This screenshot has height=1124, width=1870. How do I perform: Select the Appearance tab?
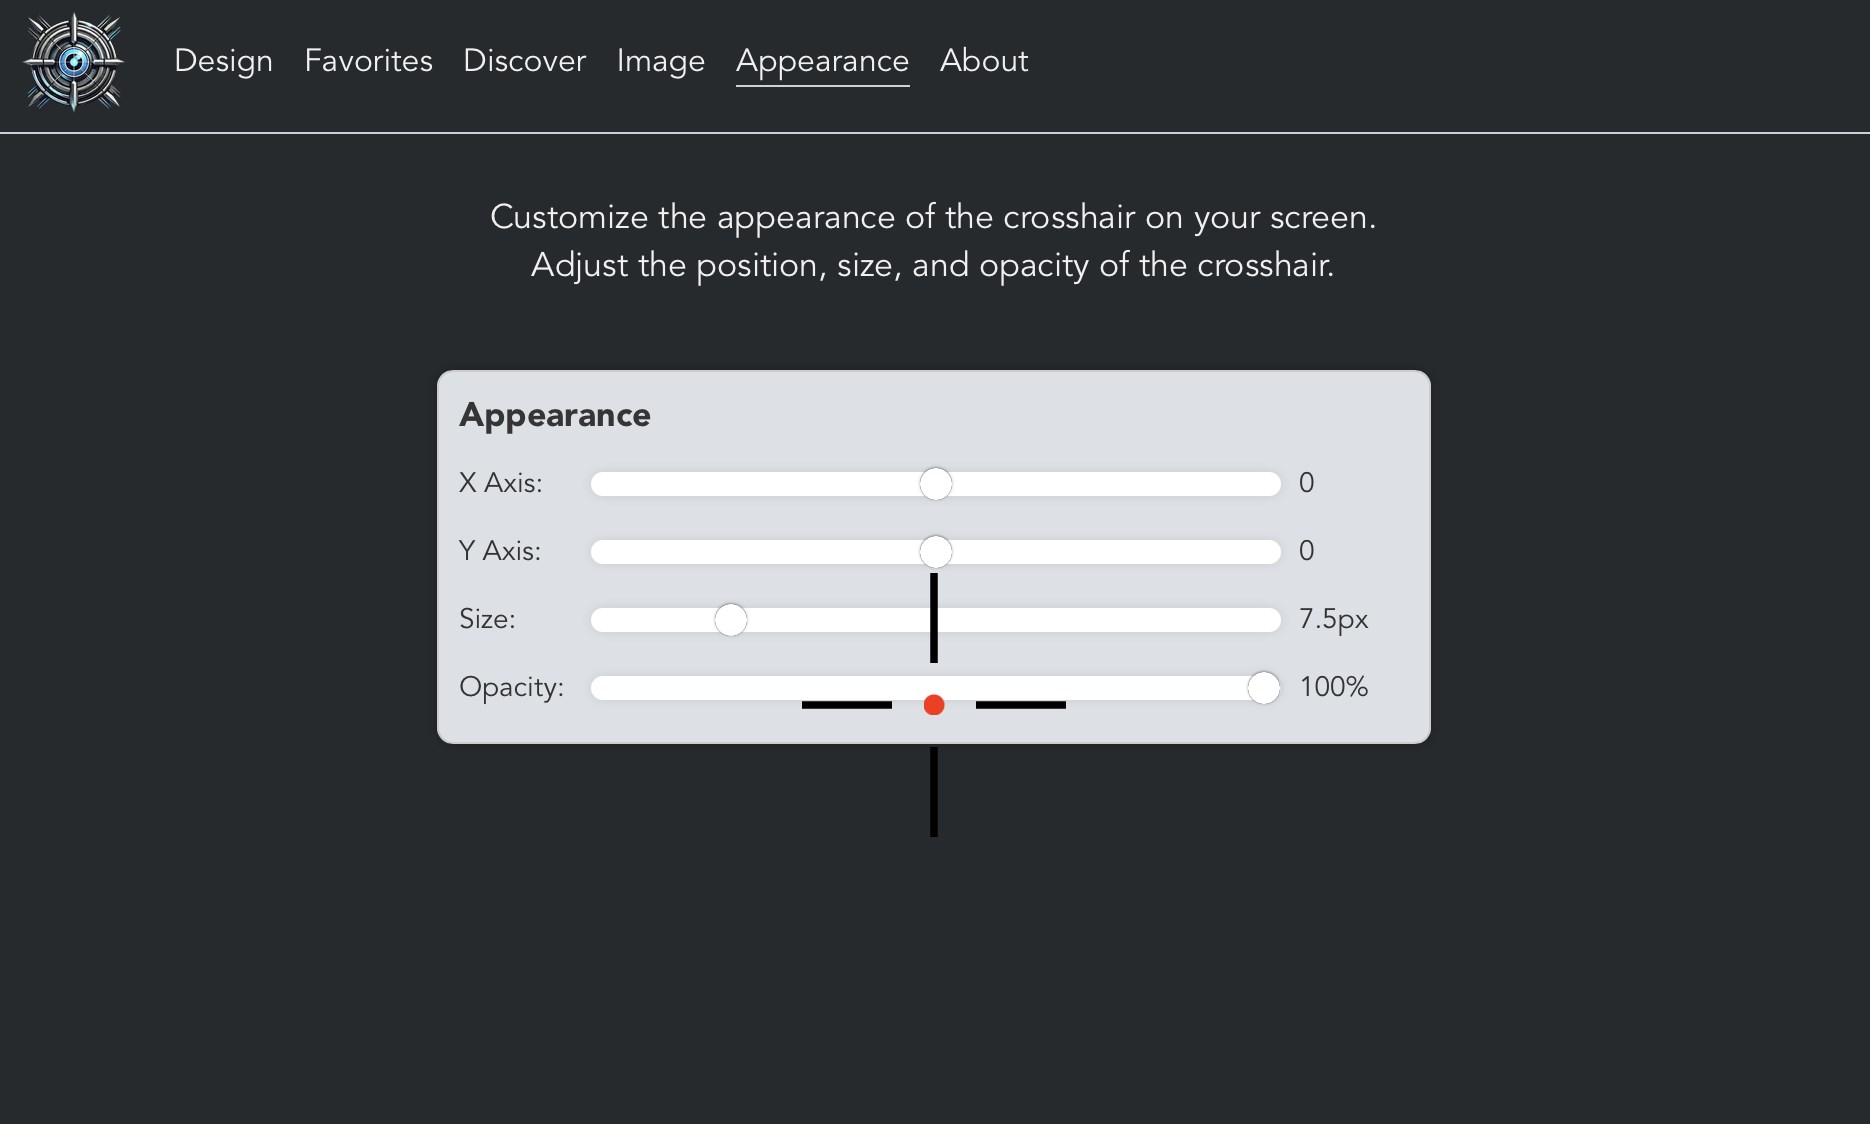click(x=822, y=61)
